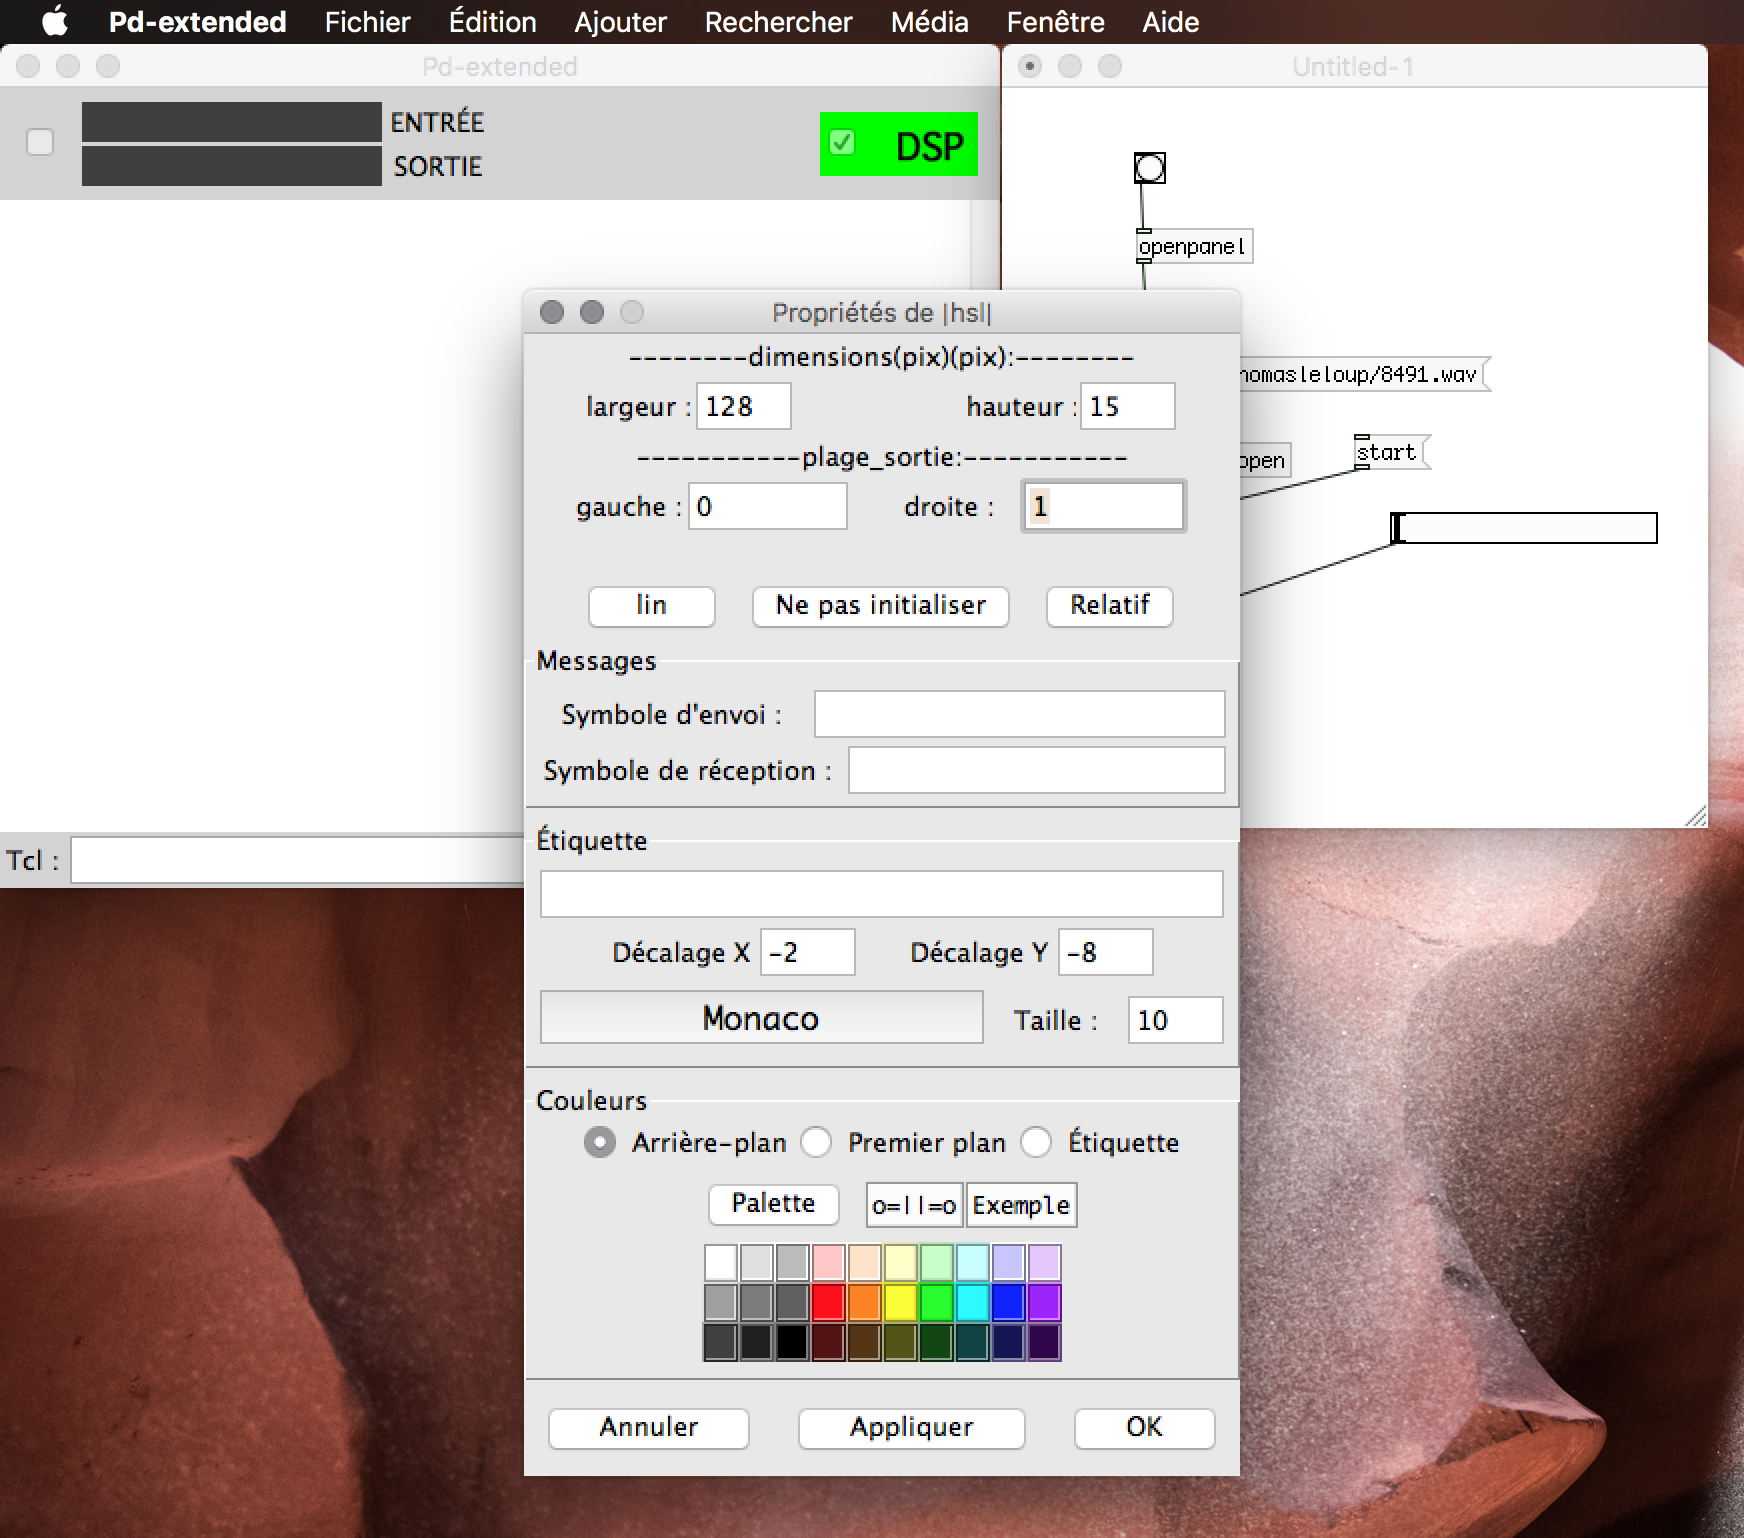Toggle the DSP checkbox on
Image resolution: width=1744 pixels, height=1538 pixels.
[843, 143]
